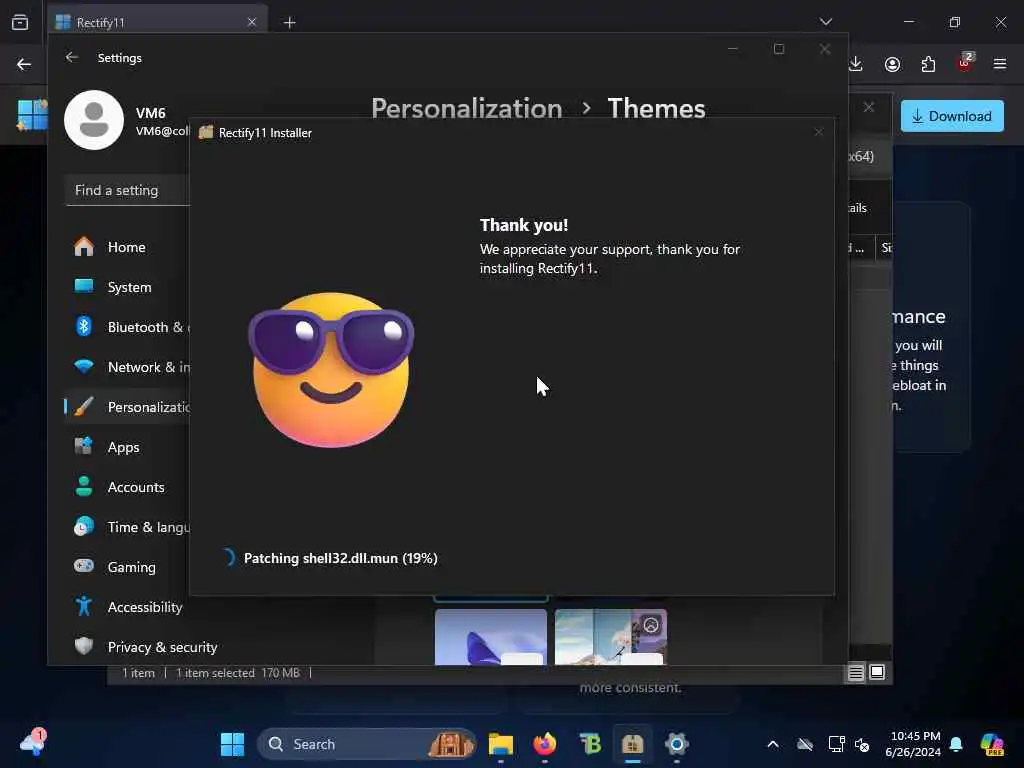The height and width of the screenshot is (768, 1024).
Task: Open a new browser tab
Action: pos(289,22)
